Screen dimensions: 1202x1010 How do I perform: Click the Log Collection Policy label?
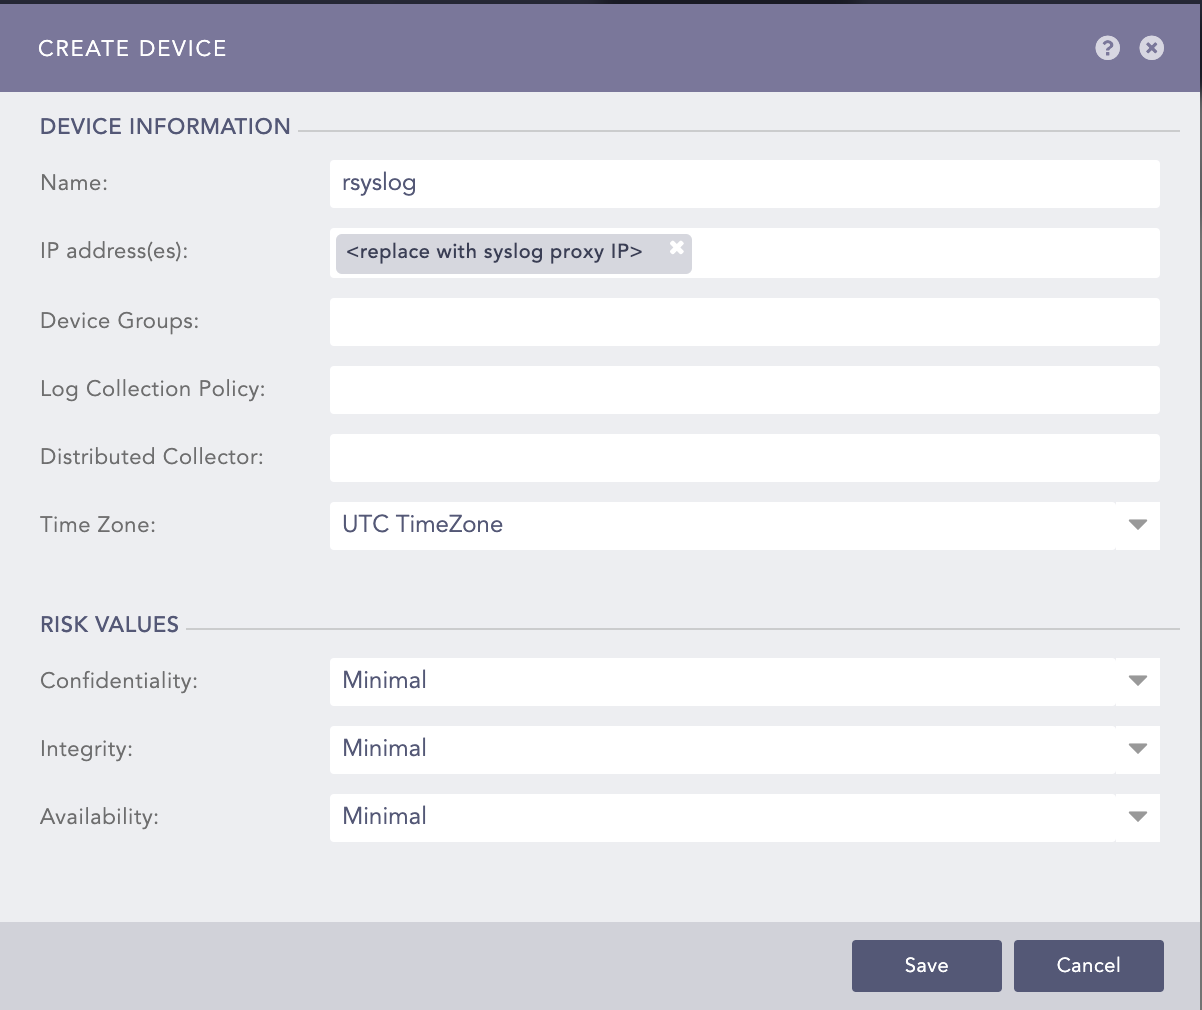pyautogui.click(x=152, y=389)
